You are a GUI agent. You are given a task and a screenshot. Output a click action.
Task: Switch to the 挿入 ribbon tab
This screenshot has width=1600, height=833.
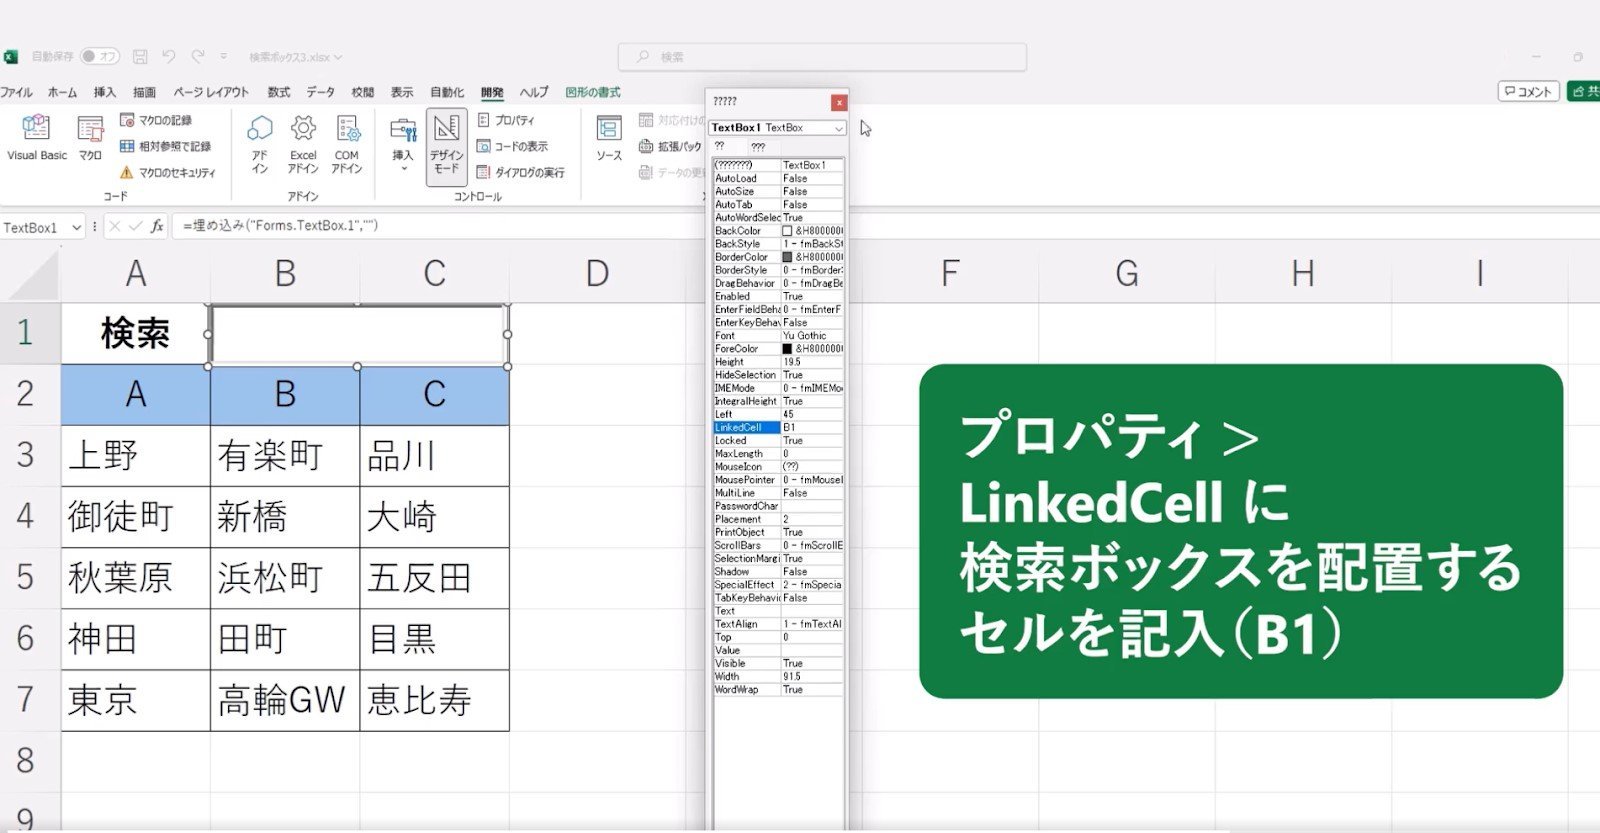pyautogui.click(x=105, y=92)
